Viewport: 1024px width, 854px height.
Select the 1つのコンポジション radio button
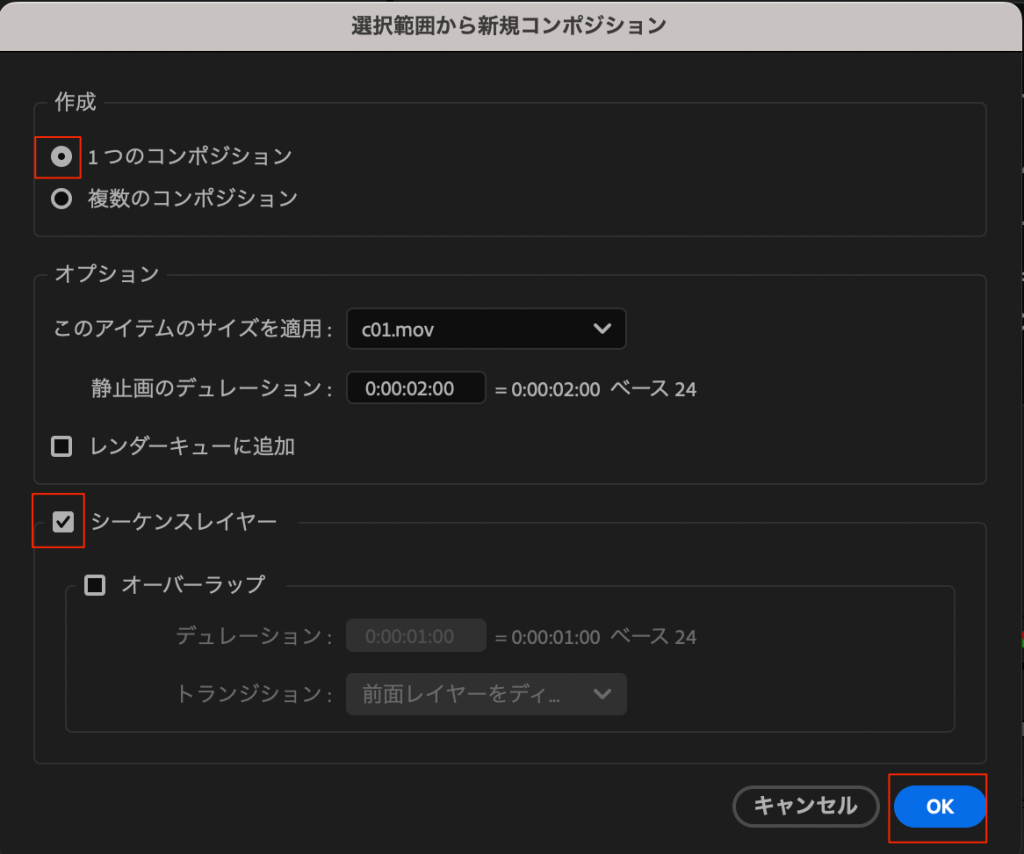(62, 157)
